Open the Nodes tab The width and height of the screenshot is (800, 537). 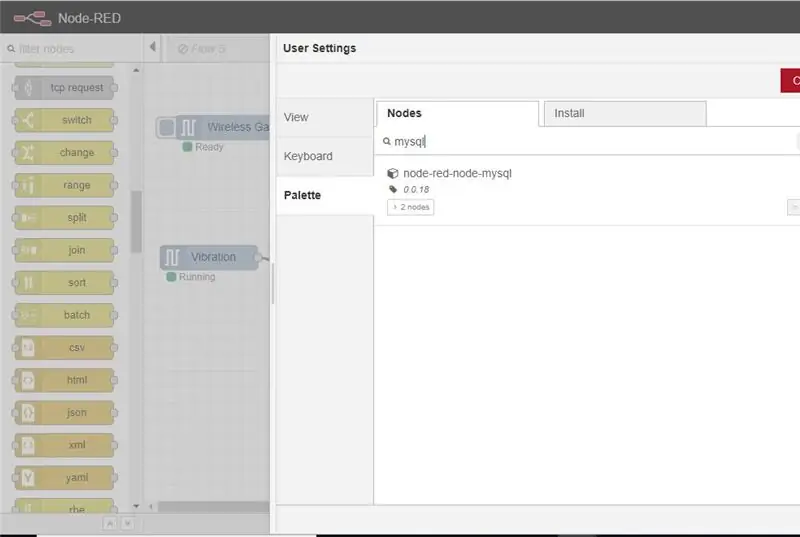[x=457, y=113]
